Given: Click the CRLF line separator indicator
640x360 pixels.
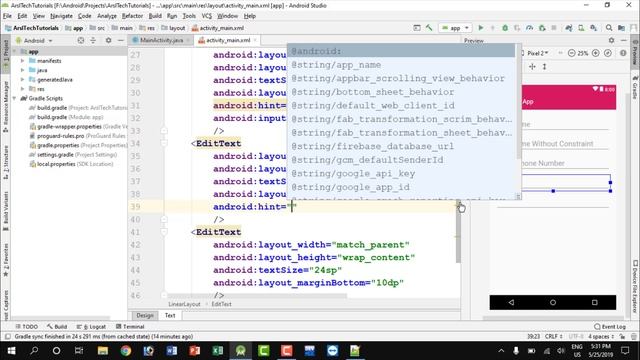Looking at the screenshot, I should pyautogui.click(x=553, y=336).
